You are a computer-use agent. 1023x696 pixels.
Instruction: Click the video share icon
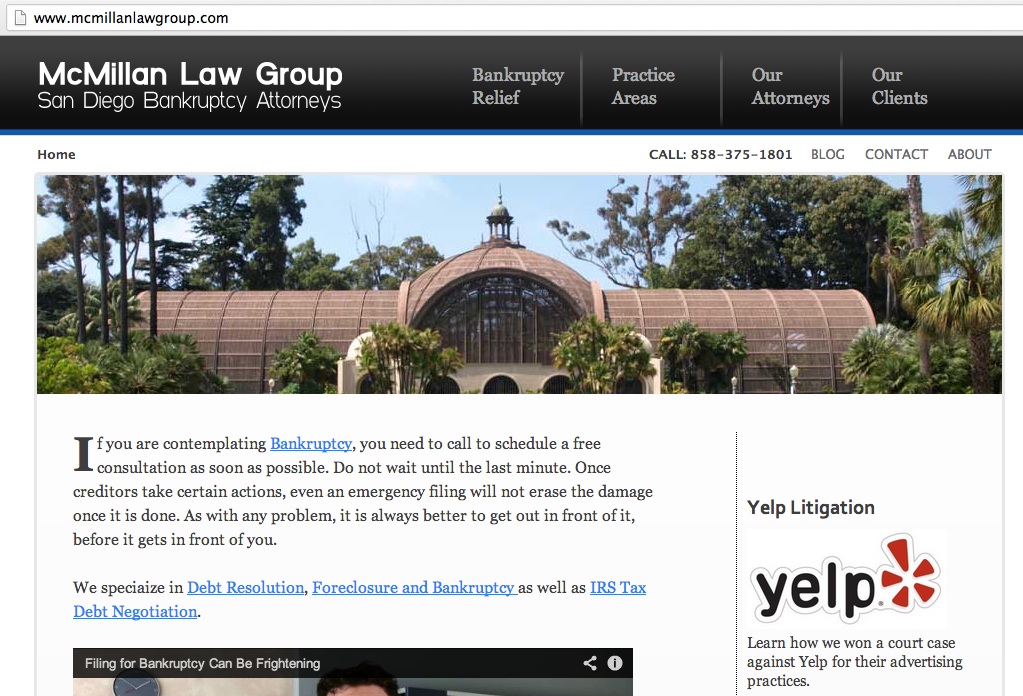590,663
